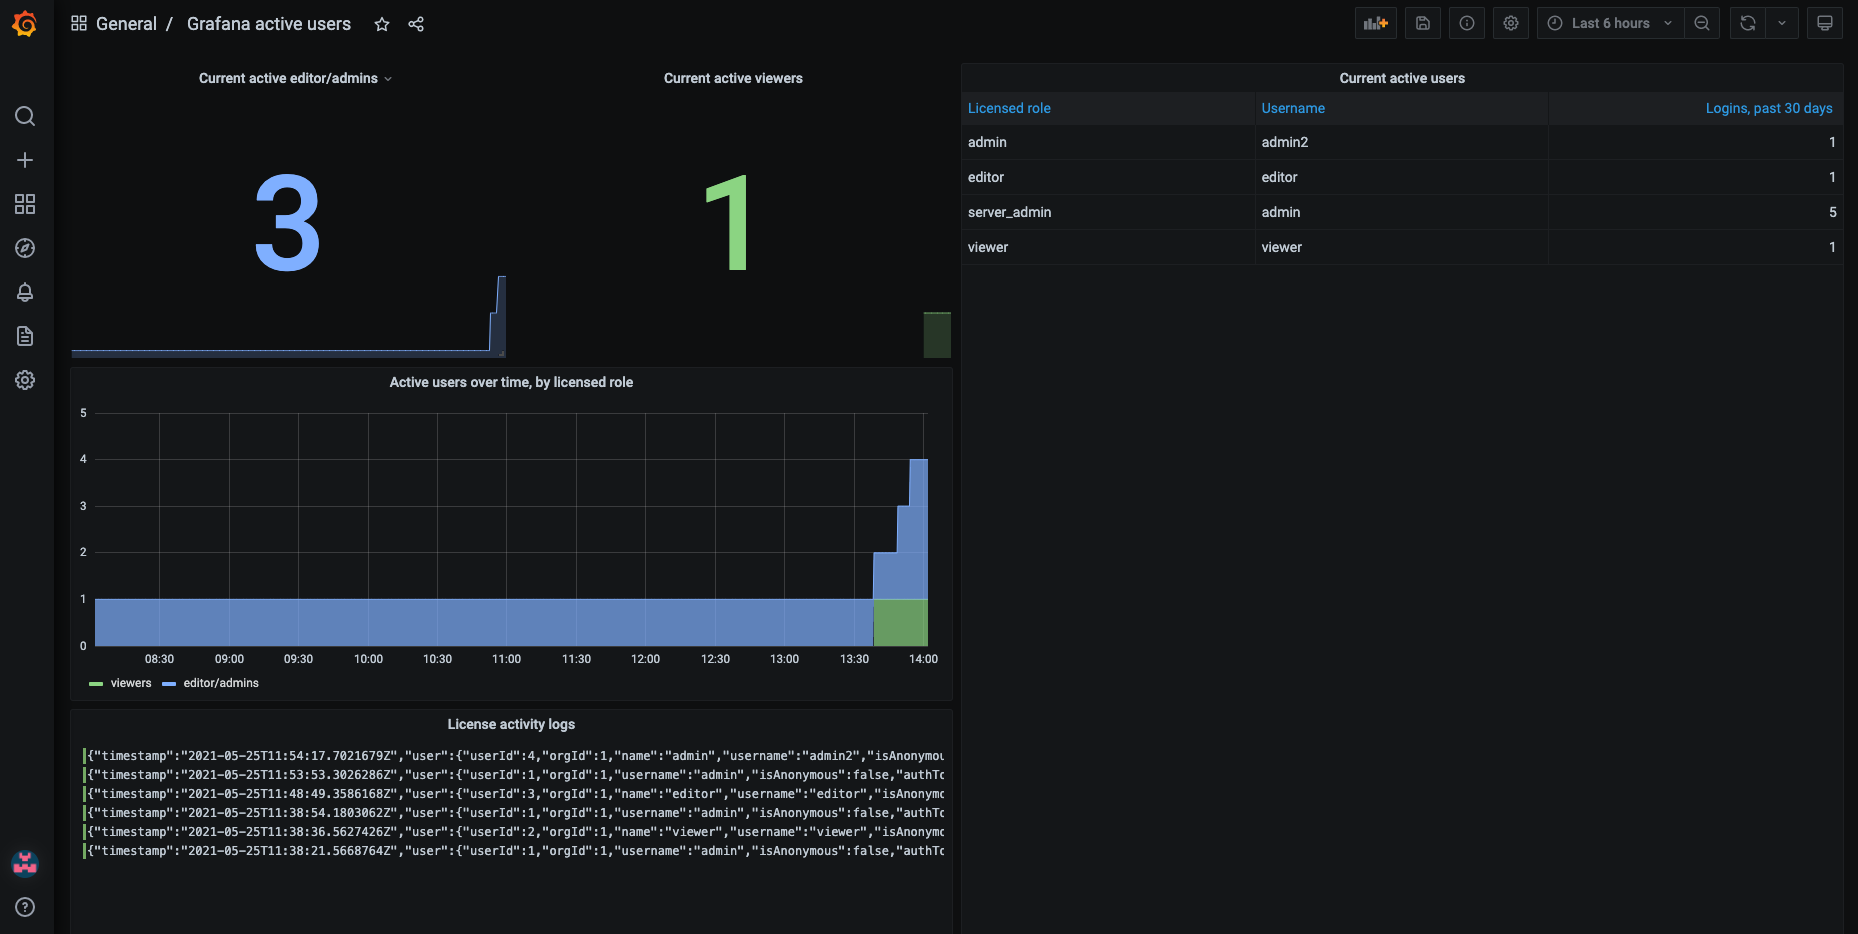Click the viewer username cell
The width and height of the screenshot is (1858, 934).
coord(1401,247)
